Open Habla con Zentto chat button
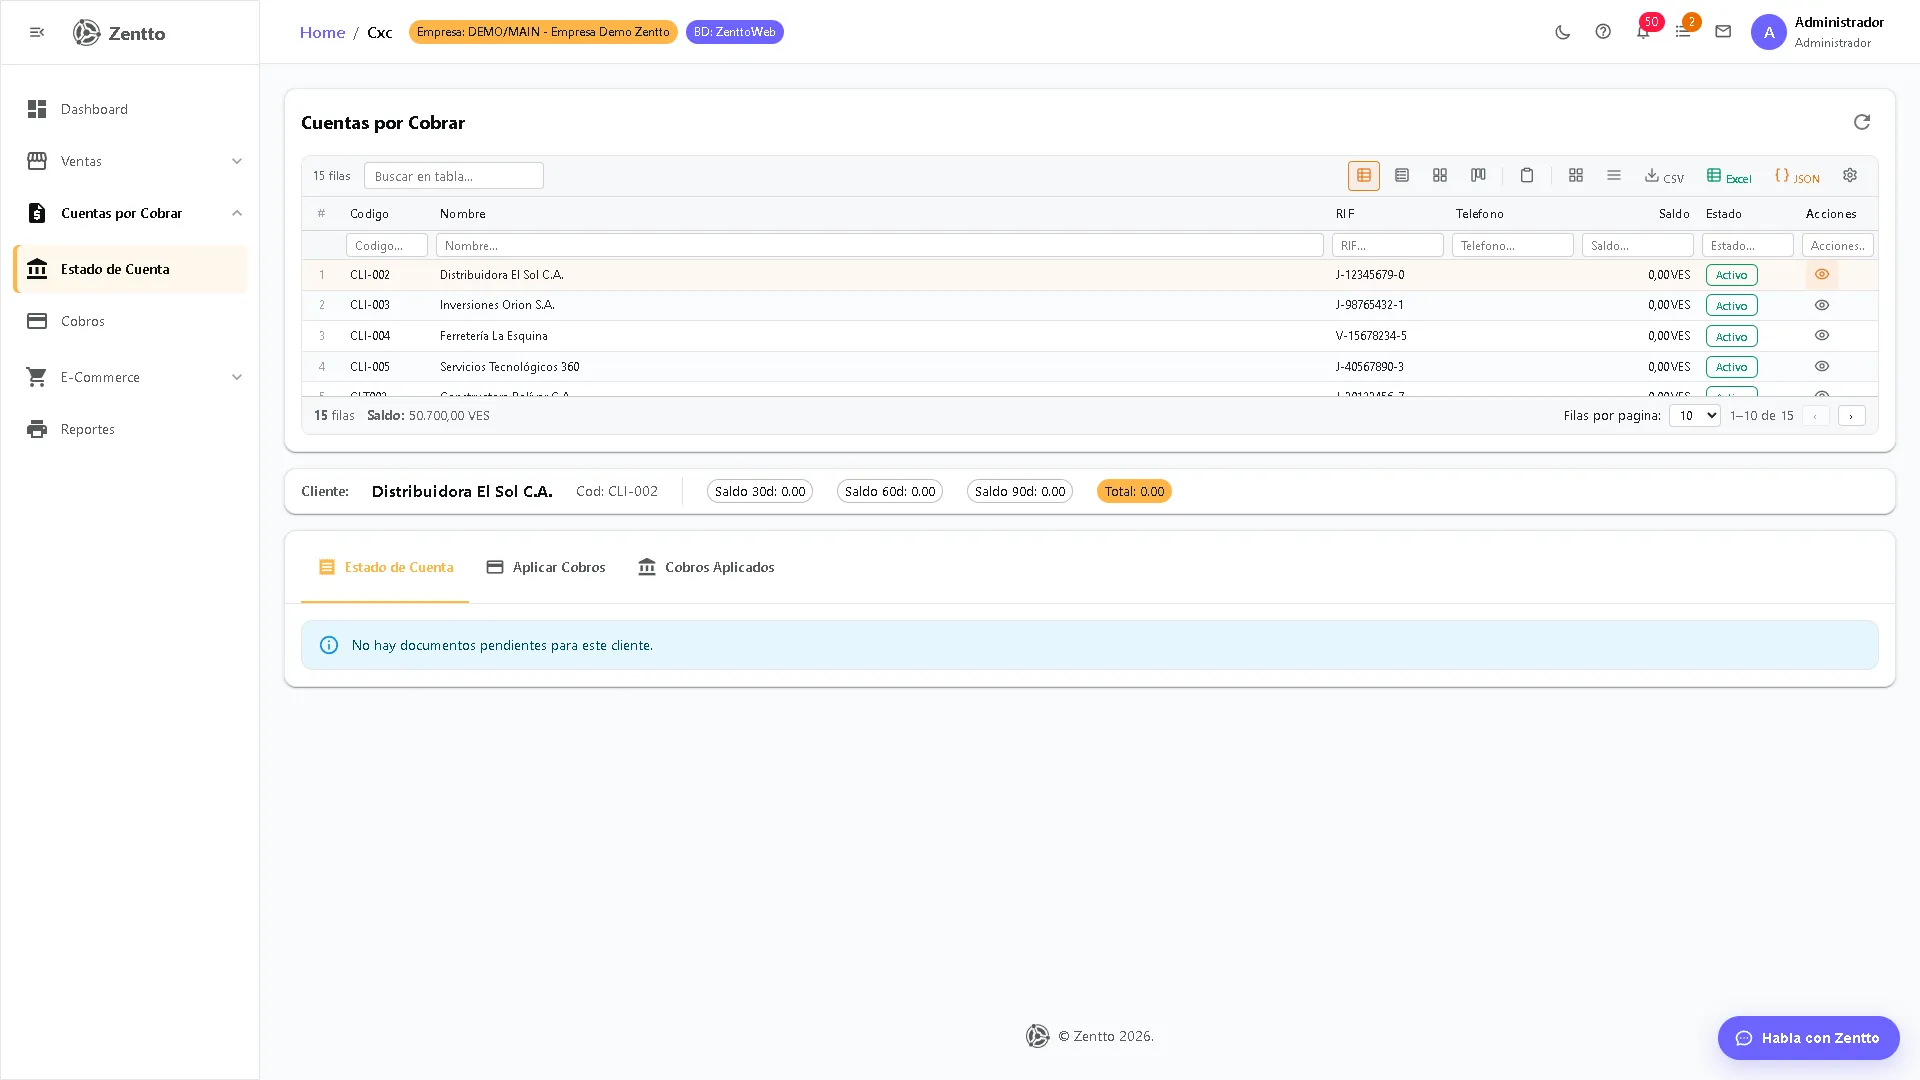This screenshot has height=1080, width=1920. click(x=1808, y=1038)
